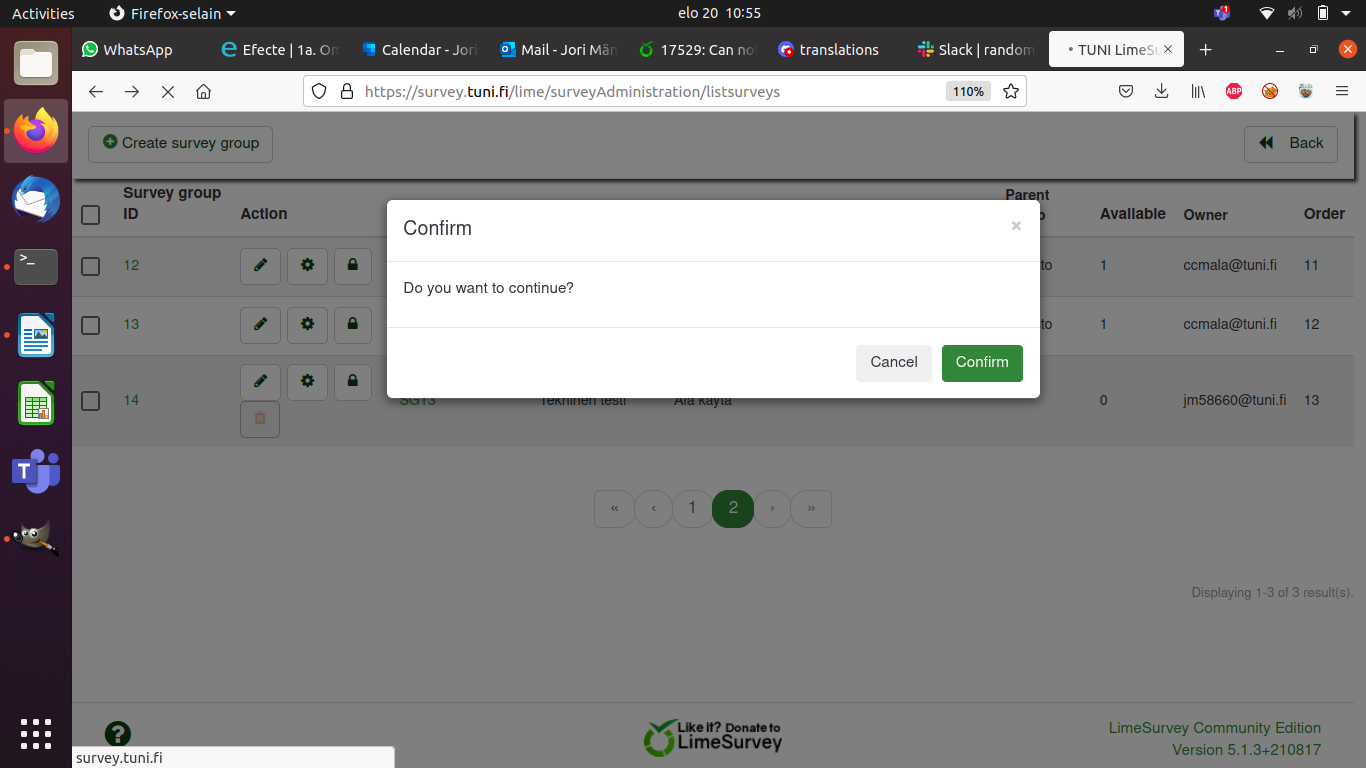Open settings gear for survey group 14
This screenshot has height=768, width=1366.
(307, 382)
